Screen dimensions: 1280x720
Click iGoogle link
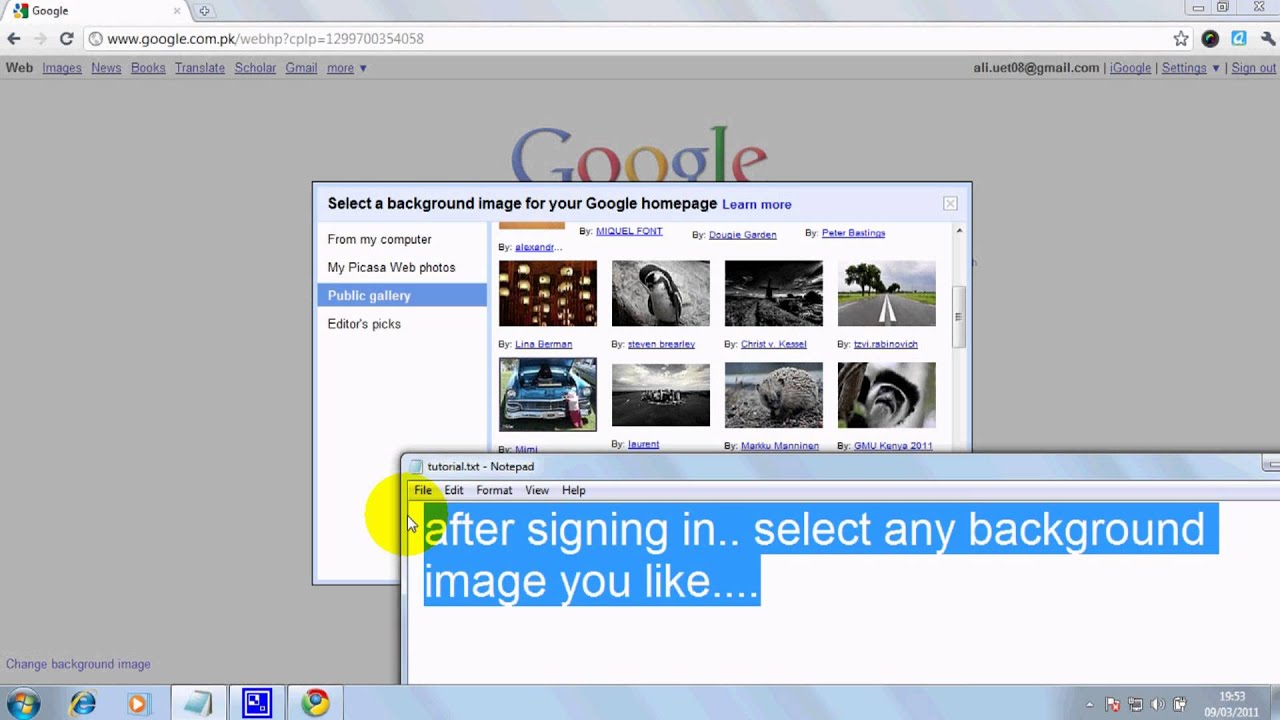coord(1131,68)
